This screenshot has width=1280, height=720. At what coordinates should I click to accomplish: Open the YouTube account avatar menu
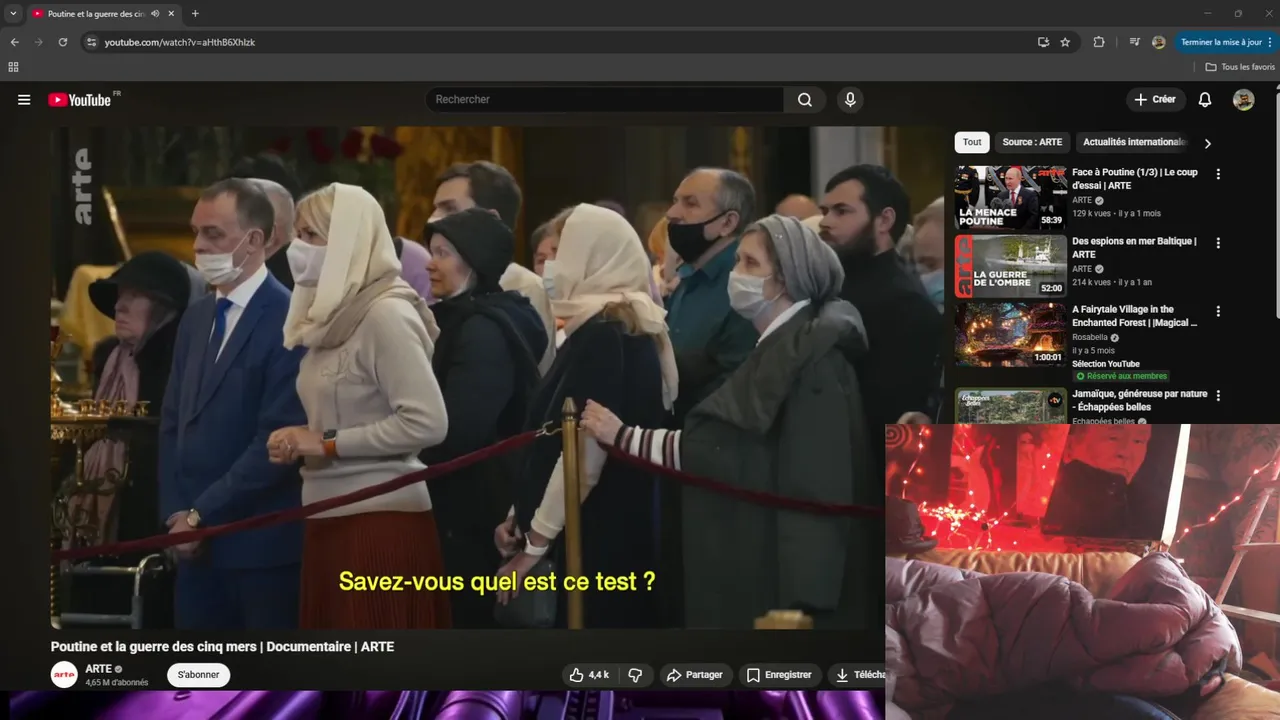pyautogui.click(x=1243, y=100)
